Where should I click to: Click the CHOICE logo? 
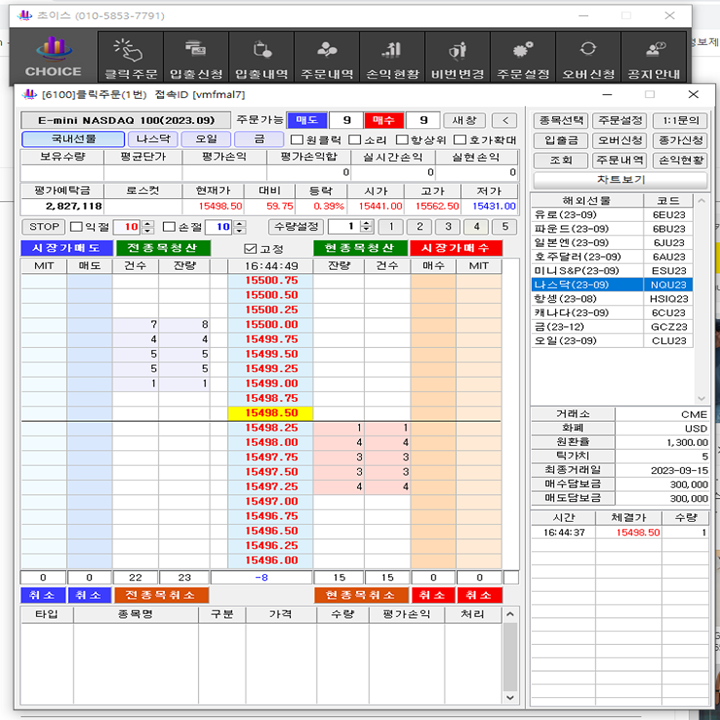click(x=54, y=57)
